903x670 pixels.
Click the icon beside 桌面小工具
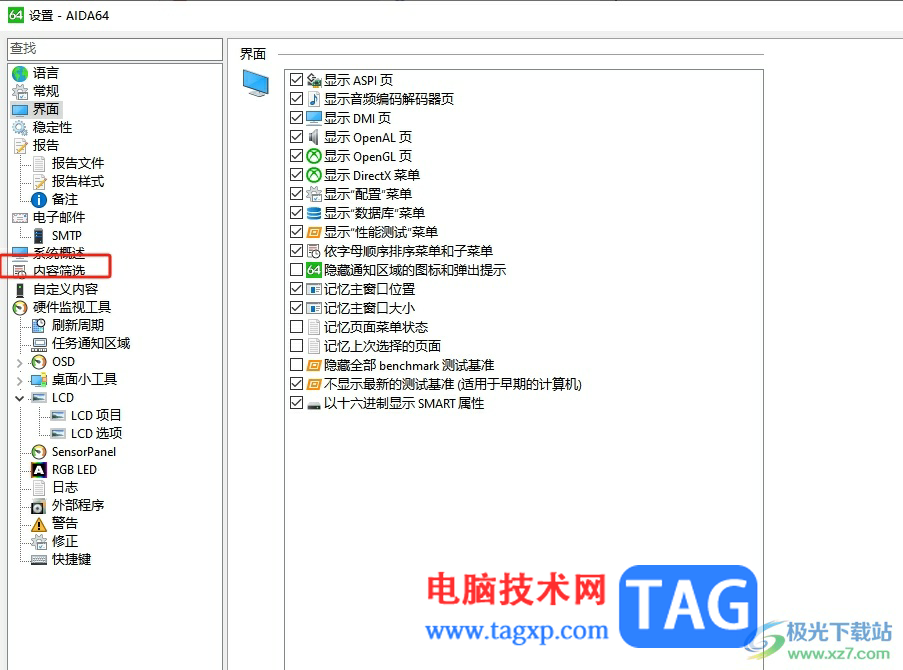point(39,380)
